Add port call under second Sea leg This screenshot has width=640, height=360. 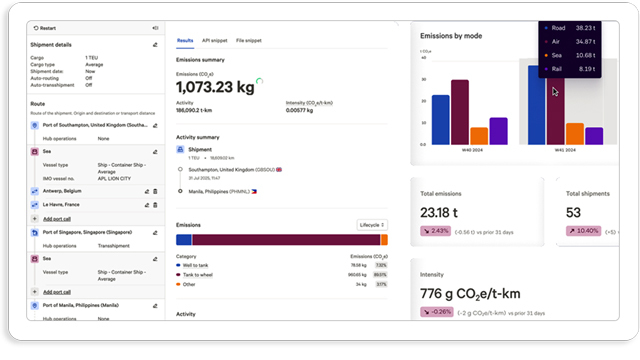click(x=57, y=292)
